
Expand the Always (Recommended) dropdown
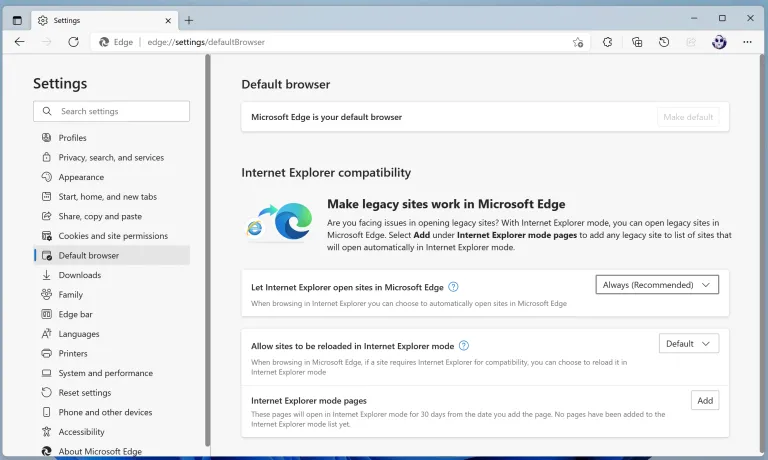tap(657, 285)
